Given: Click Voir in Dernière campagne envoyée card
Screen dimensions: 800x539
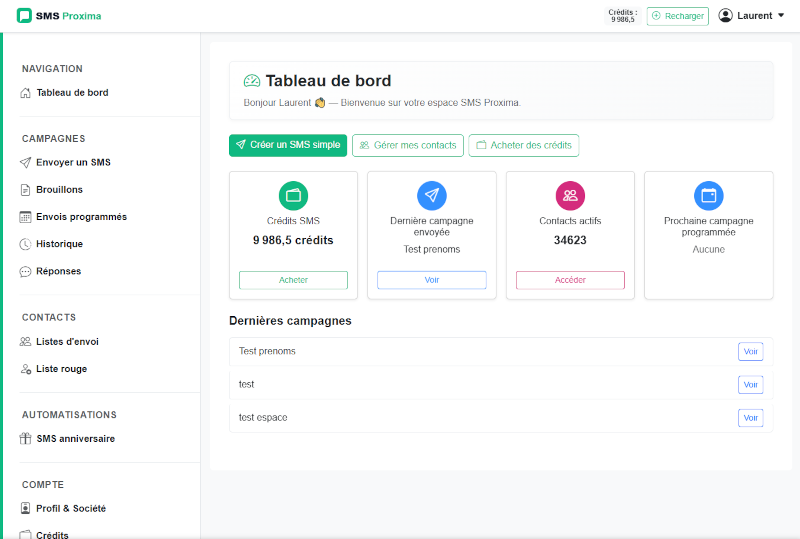Looking at the screenshot, I should point(432,280).
